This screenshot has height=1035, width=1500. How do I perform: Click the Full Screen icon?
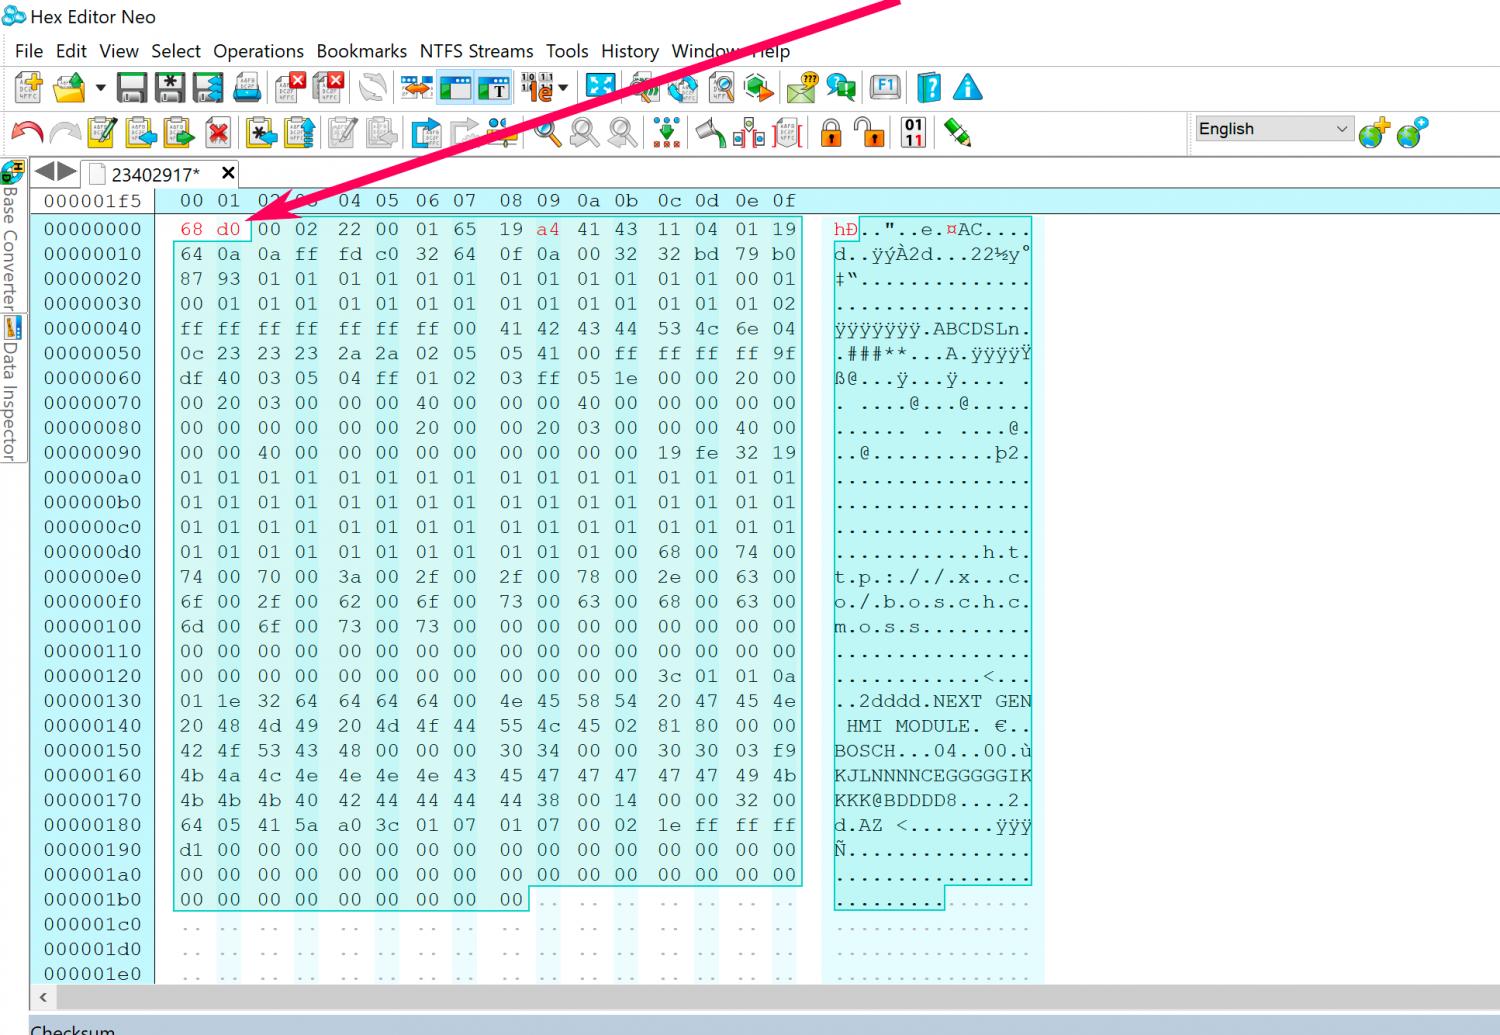coord(600,88)
